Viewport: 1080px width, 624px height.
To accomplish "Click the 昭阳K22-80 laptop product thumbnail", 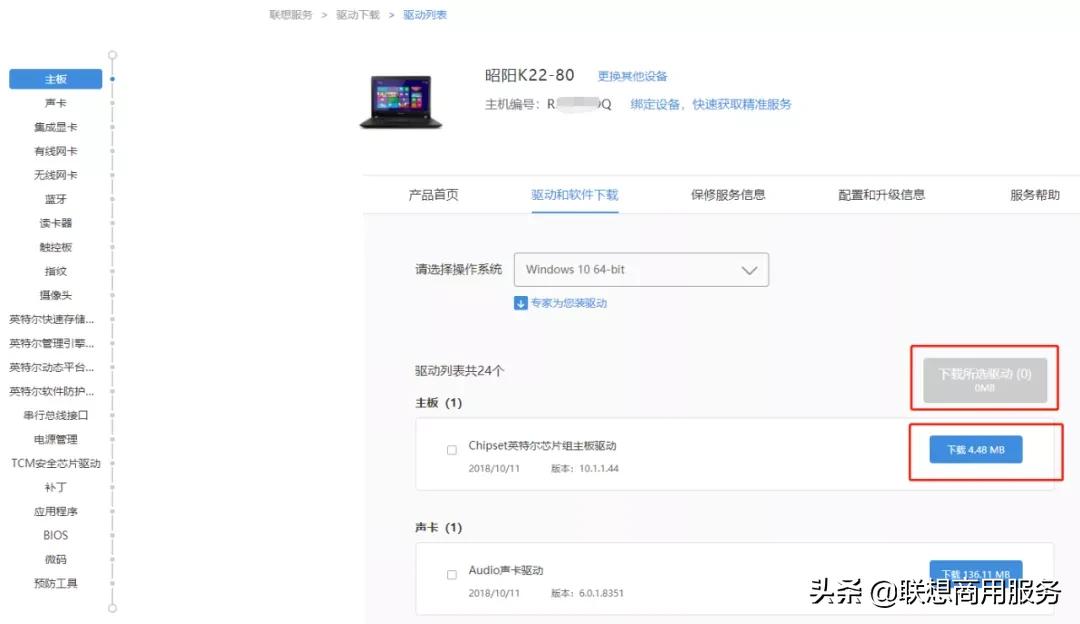I will [401, 101].
